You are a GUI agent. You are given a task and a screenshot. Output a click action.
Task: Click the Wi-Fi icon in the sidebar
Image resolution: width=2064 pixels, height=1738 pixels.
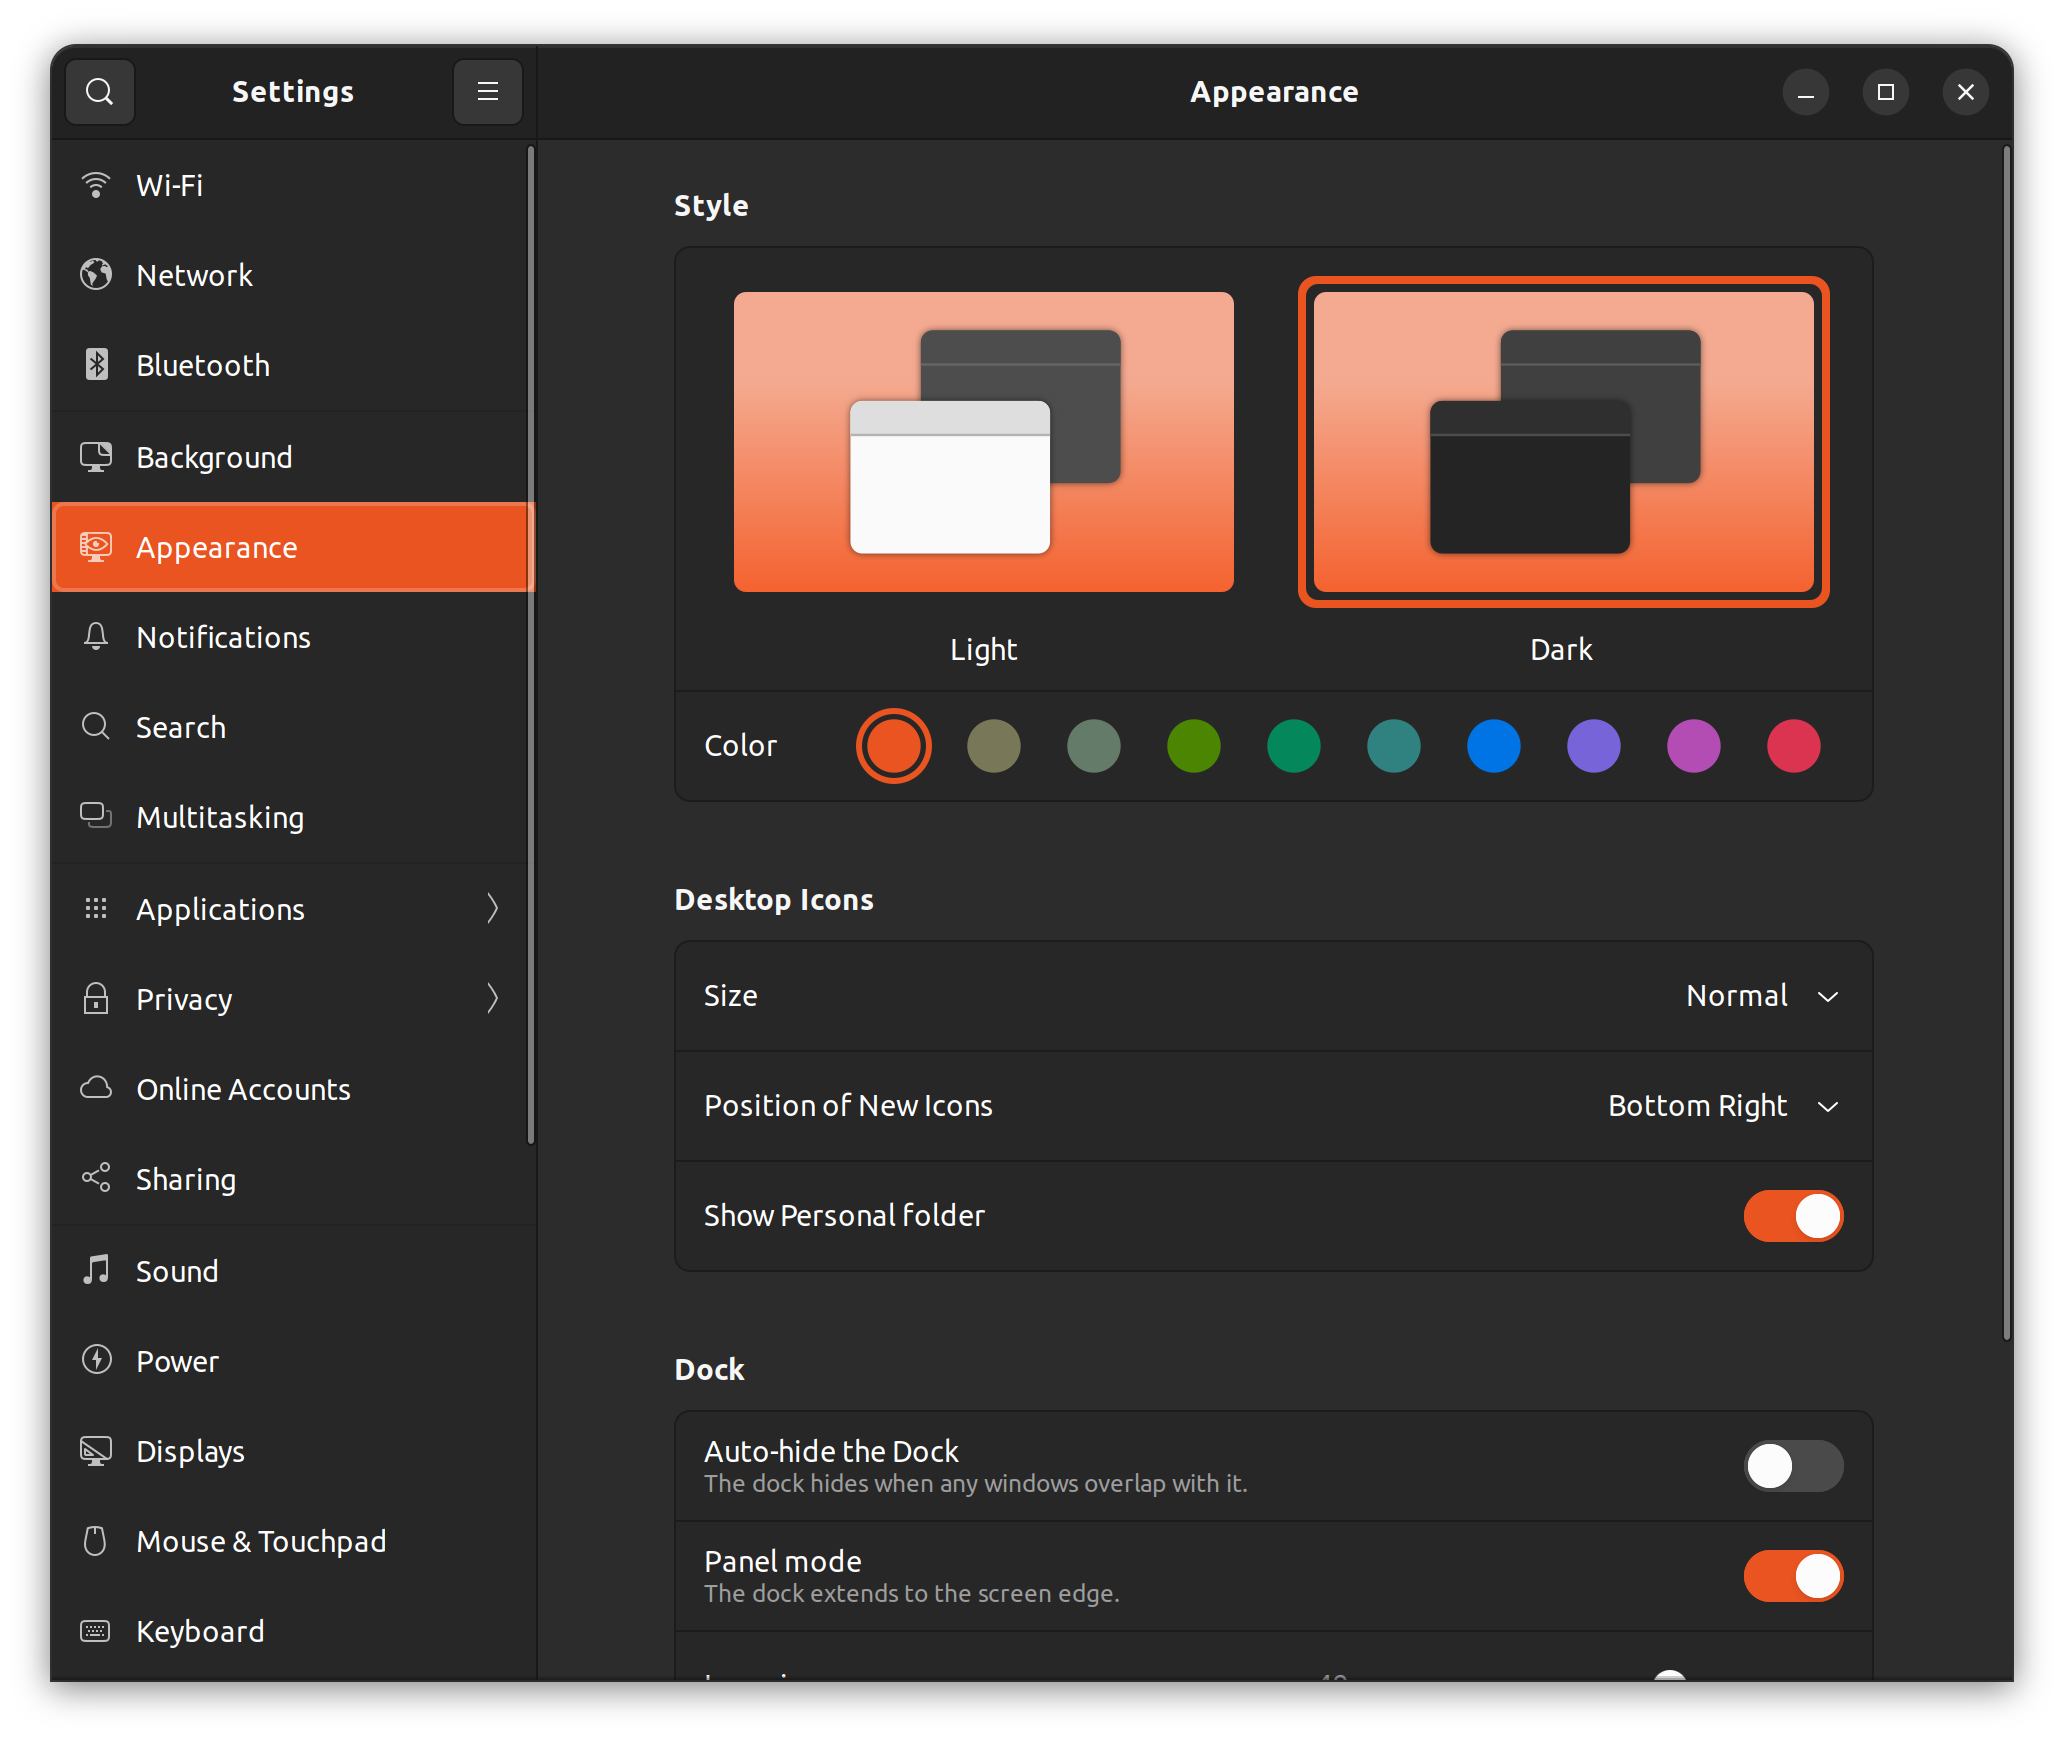tap(96, 185)
